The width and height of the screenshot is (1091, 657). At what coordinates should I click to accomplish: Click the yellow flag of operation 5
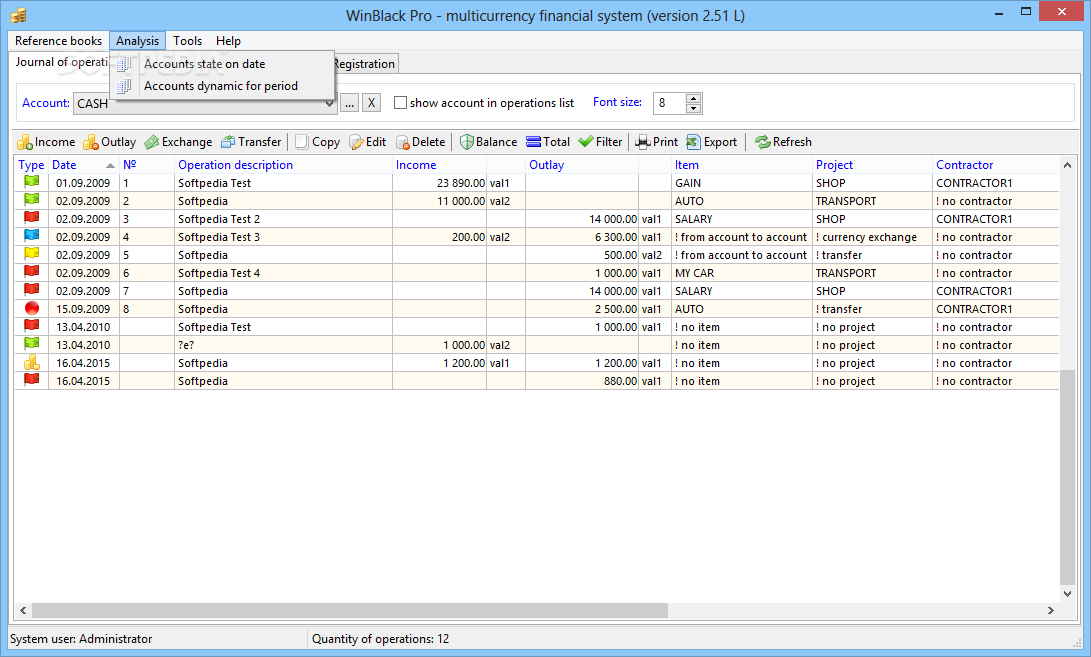click(x=31, y=255)
